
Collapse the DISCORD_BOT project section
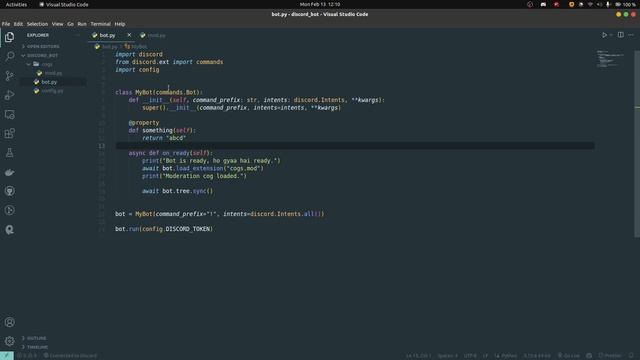click(53, 56)
